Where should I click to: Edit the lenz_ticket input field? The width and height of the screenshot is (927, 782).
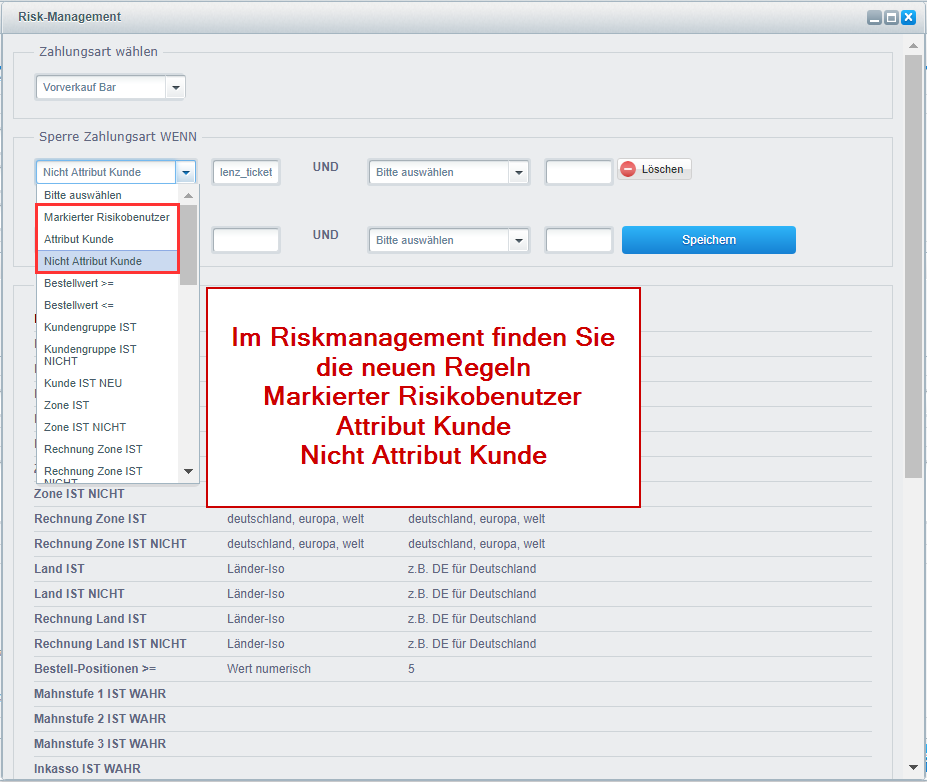click(x=246, y=173)
